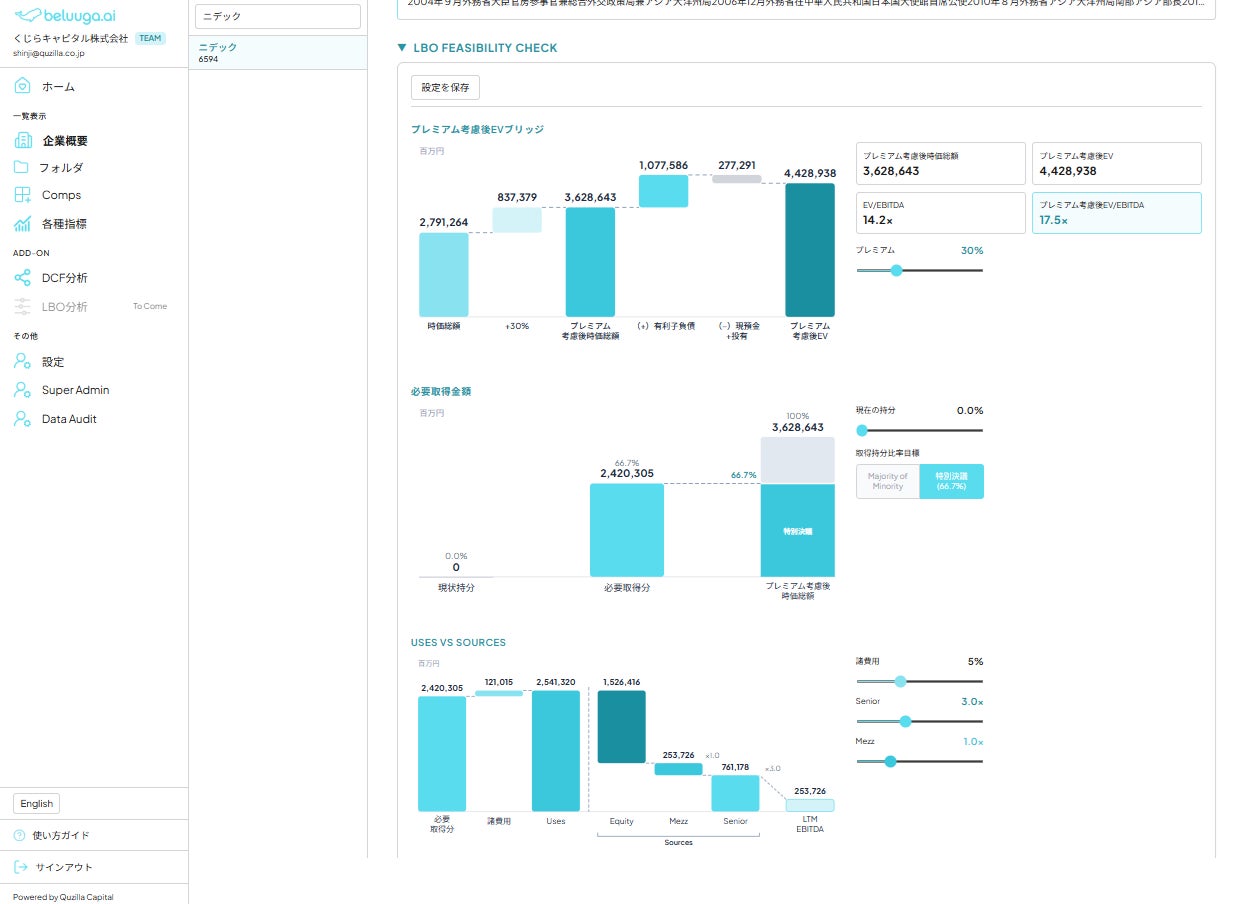Image resolution: width=1240 pixels, height=904 pixels.
Task: Click the 設定を保存 button
Action: (x=445, y=87)
